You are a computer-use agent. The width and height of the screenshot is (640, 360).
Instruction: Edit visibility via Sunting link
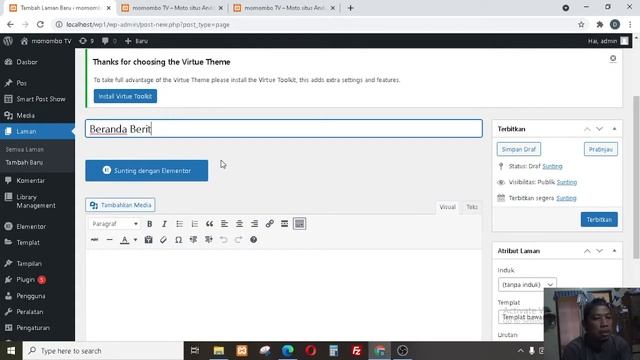tap(567, 182)
